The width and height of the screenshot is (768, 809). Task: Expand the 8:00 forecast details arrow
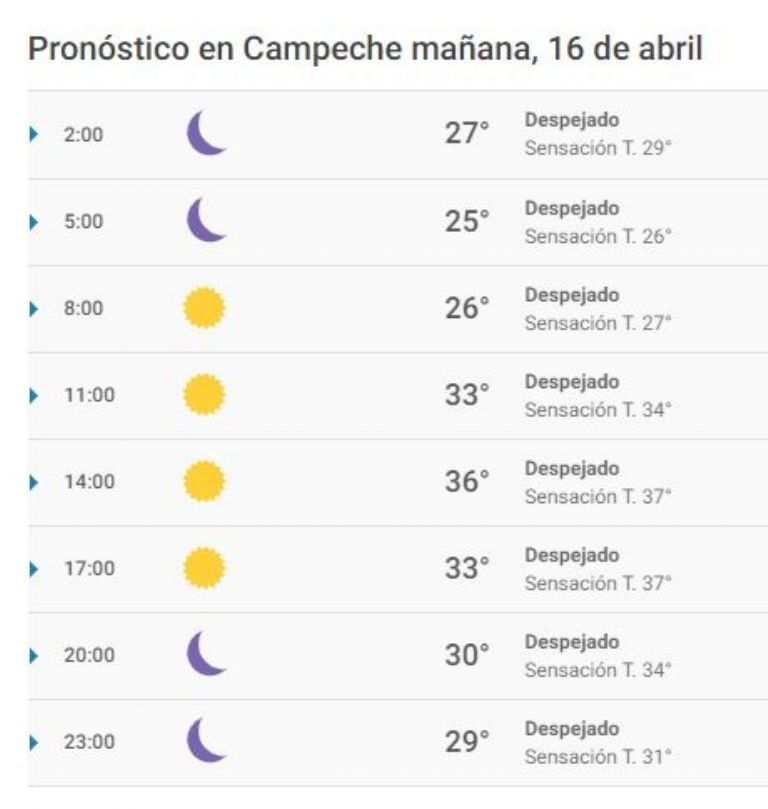[x=34, y=309]
